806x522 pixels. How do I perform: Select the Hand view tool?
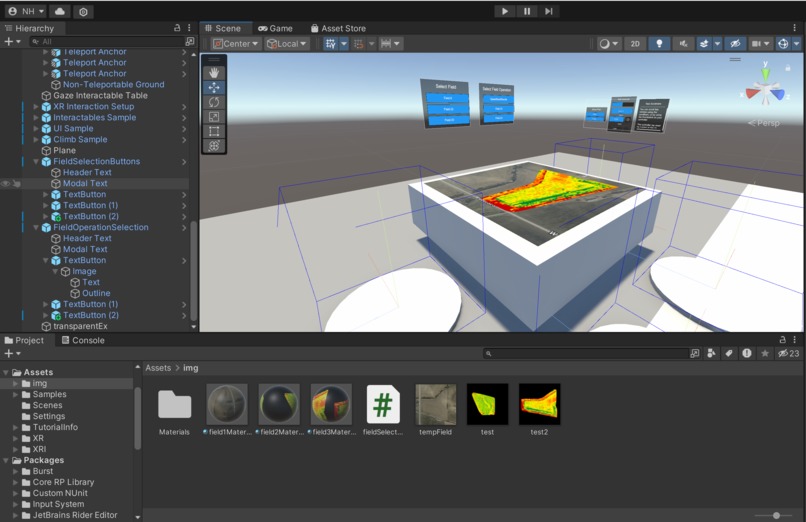[x=214, y=73]
